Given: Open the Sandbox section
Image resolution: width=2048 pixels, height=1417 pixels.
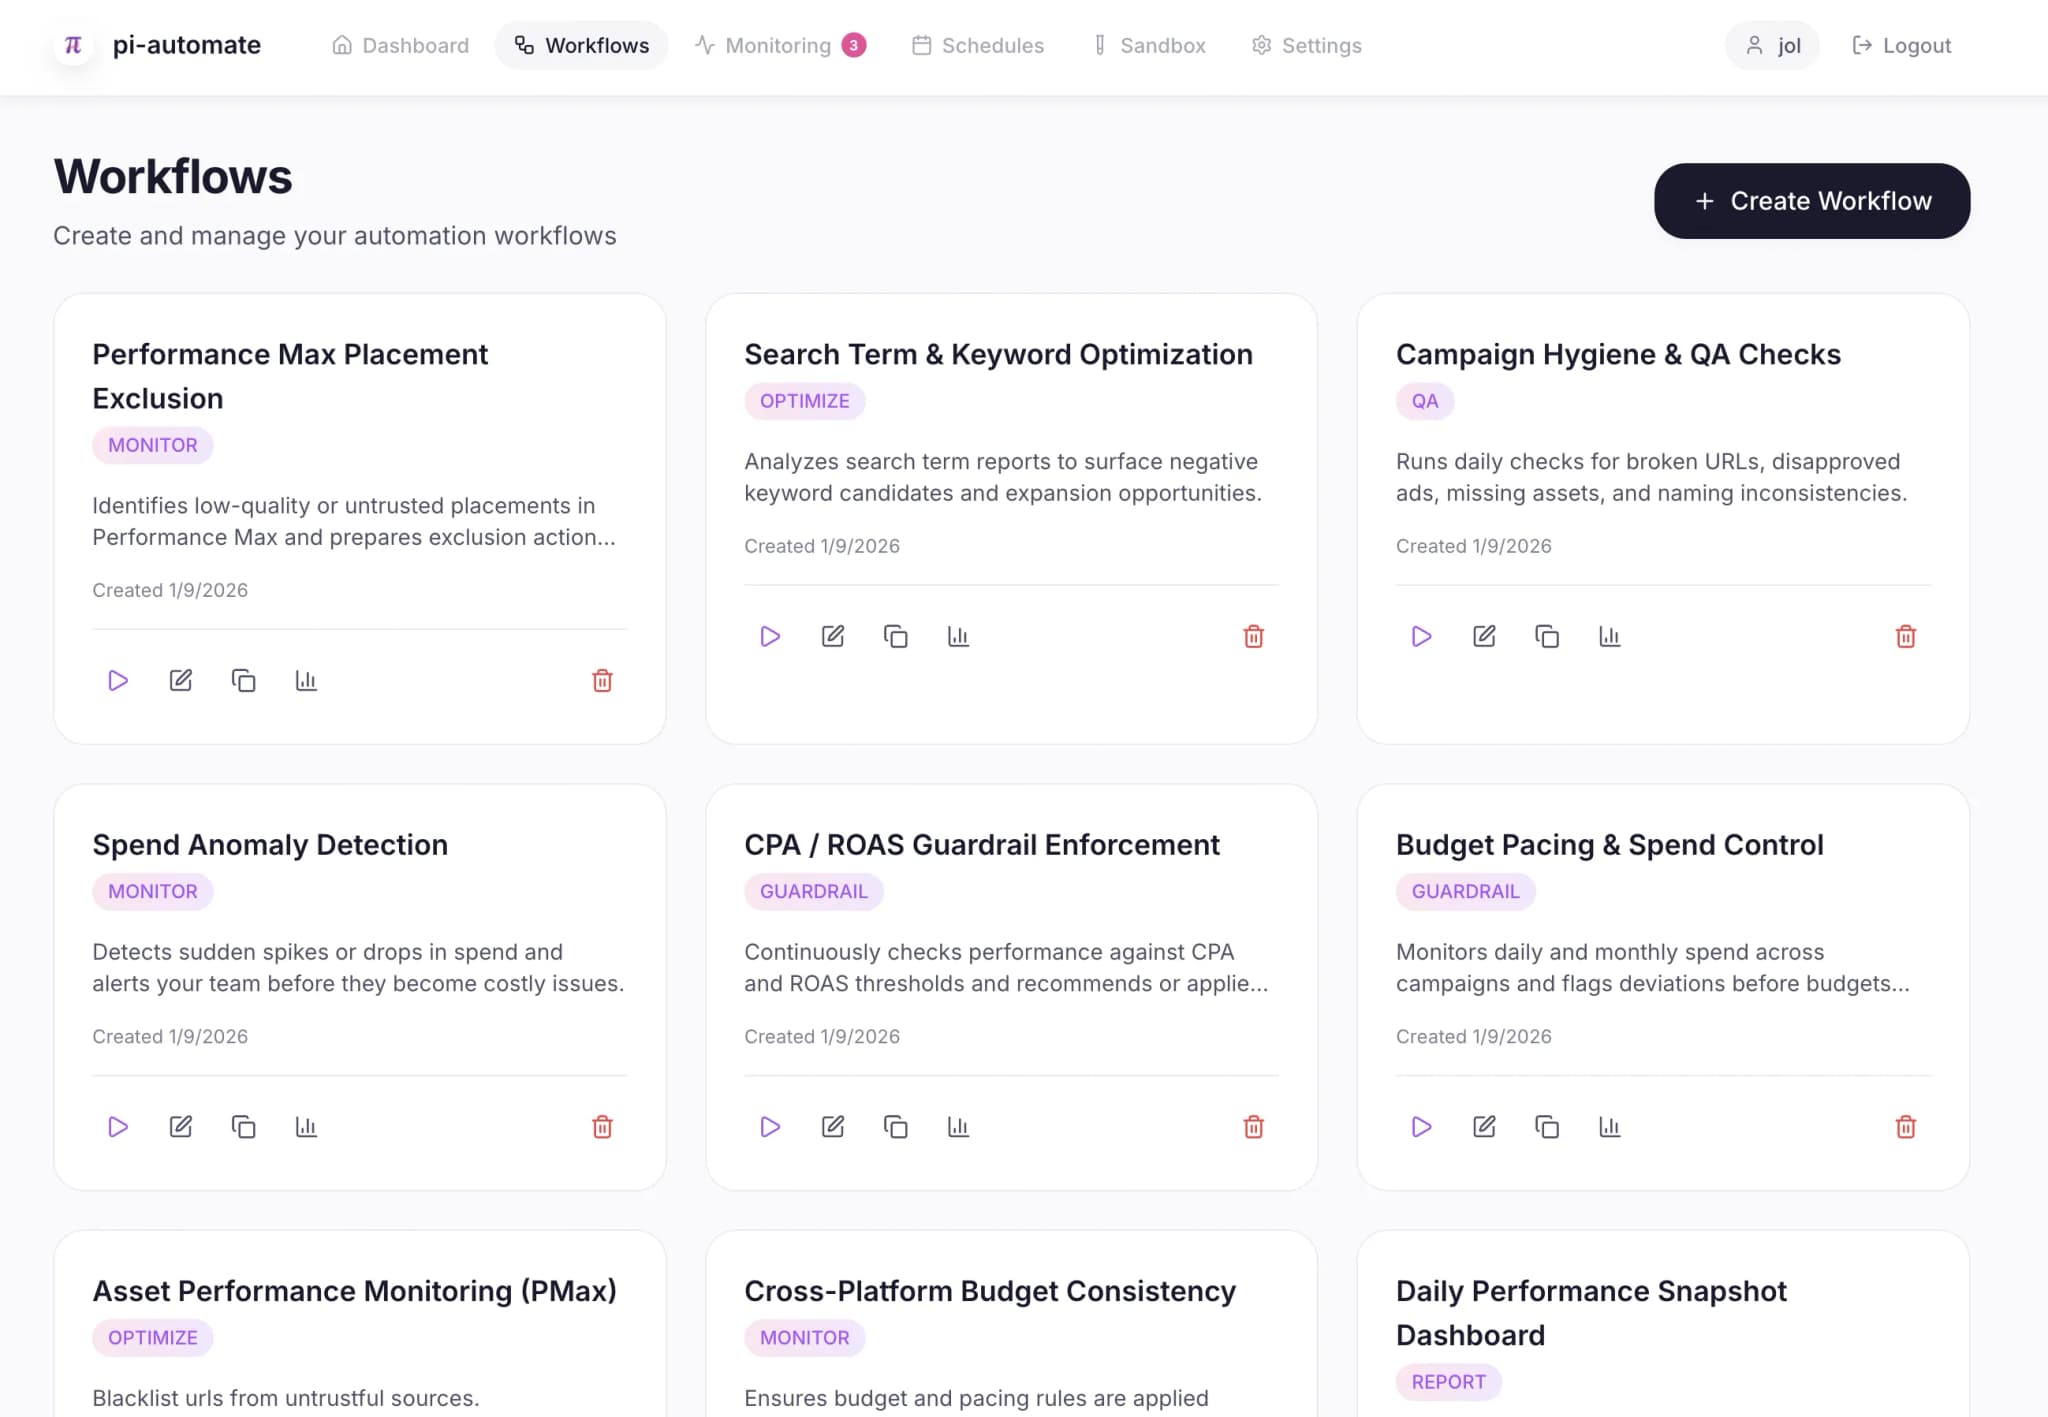Looking at the screenshot, I should click(x=1150, y=45).
